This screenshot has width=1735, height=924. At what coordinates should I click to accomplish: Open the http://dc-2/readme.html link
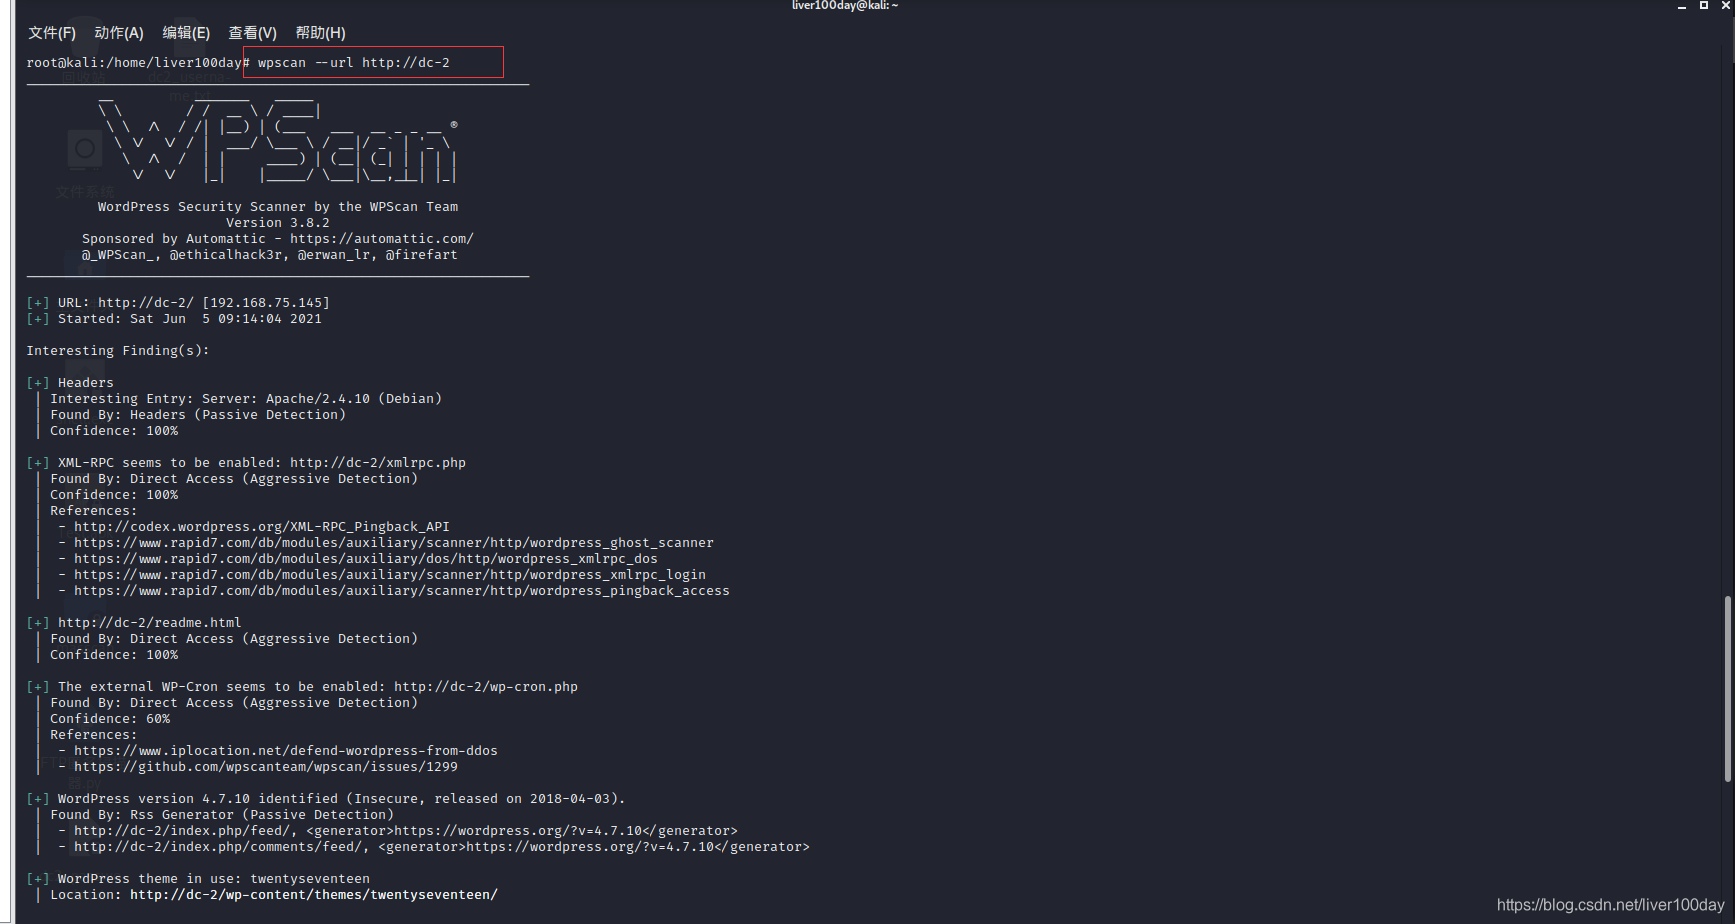coord(150,622)
